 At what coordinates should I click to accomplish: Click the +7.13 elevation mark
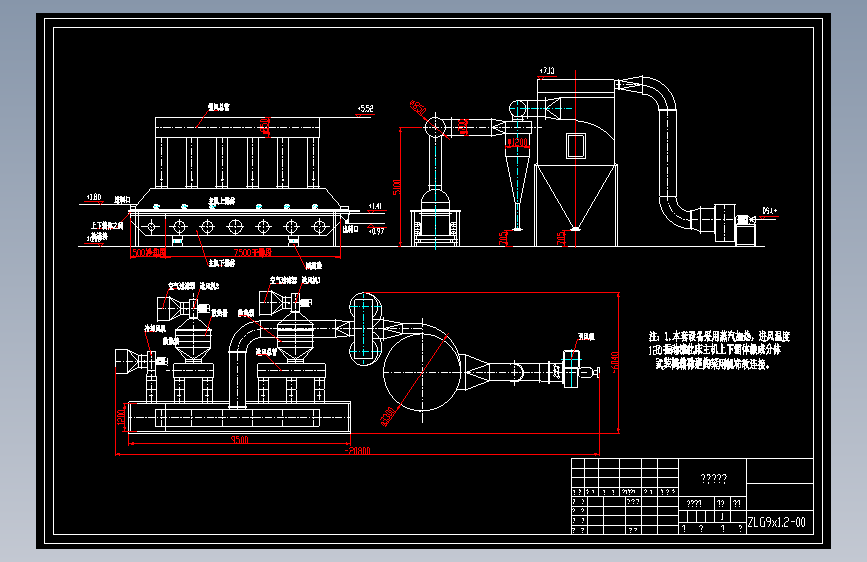[547, 71]
